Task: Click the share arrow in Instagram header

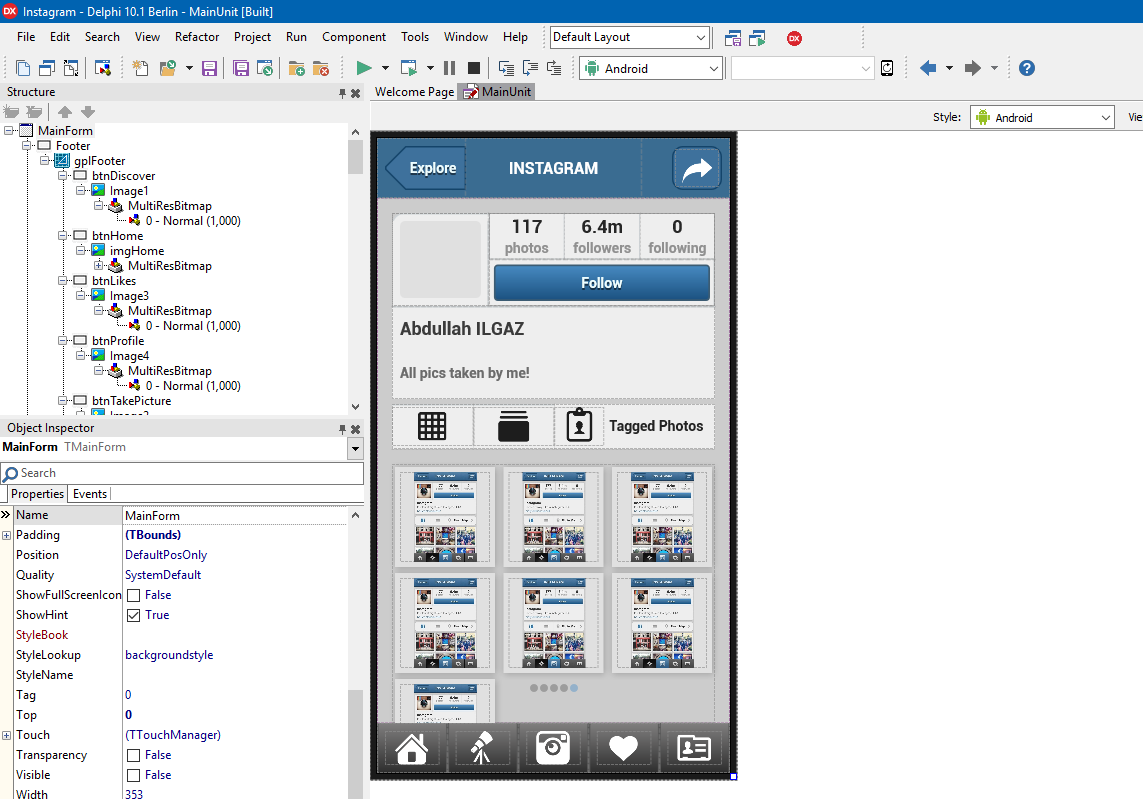Action: point(697,168)
